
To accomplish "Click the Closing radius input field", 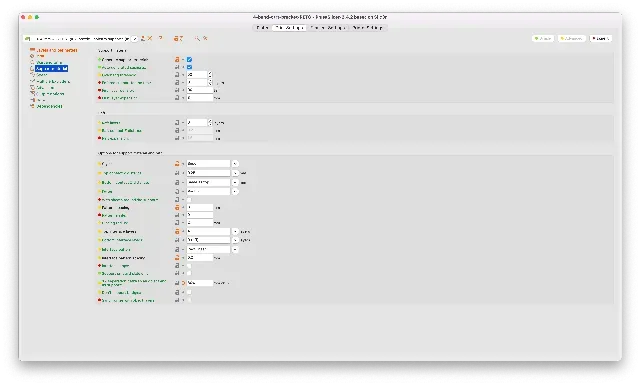I will pos(200,223).
